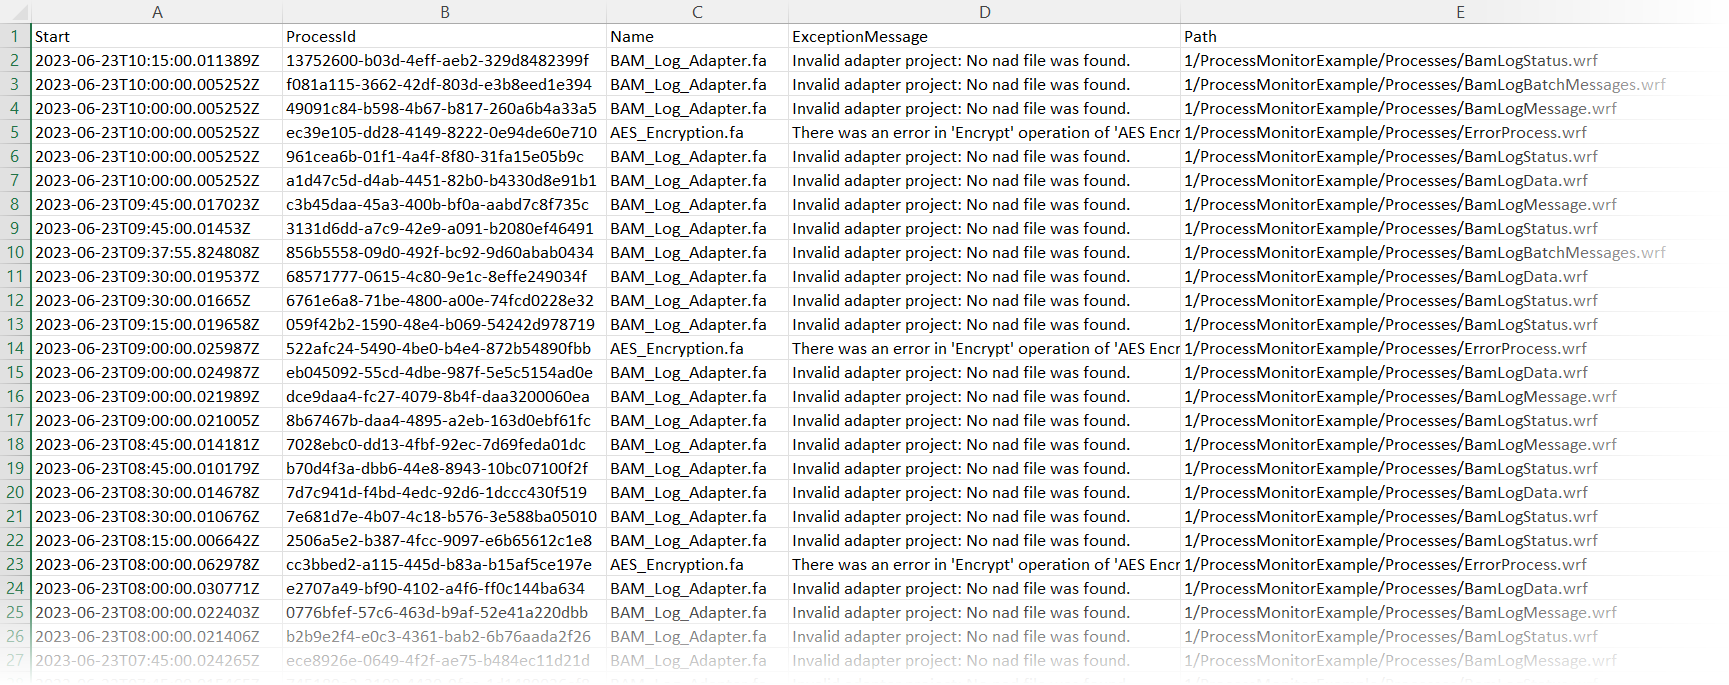Select column B header
1729x685 pixels.
click(x=444, y=12)
